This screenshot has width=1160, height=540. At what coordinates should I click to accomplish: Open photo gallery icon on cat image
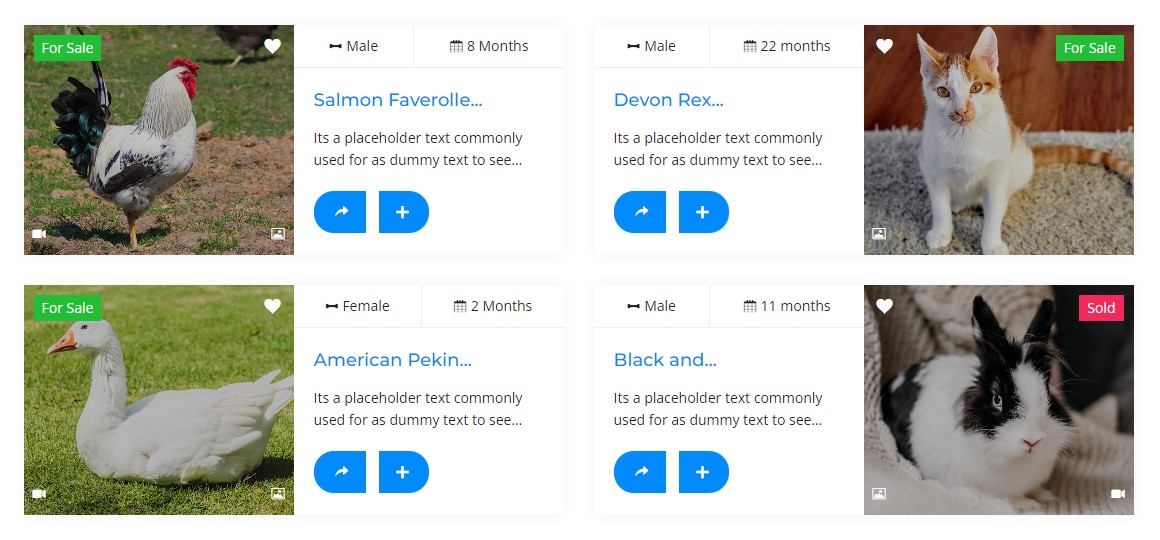[x=879, y=234]
